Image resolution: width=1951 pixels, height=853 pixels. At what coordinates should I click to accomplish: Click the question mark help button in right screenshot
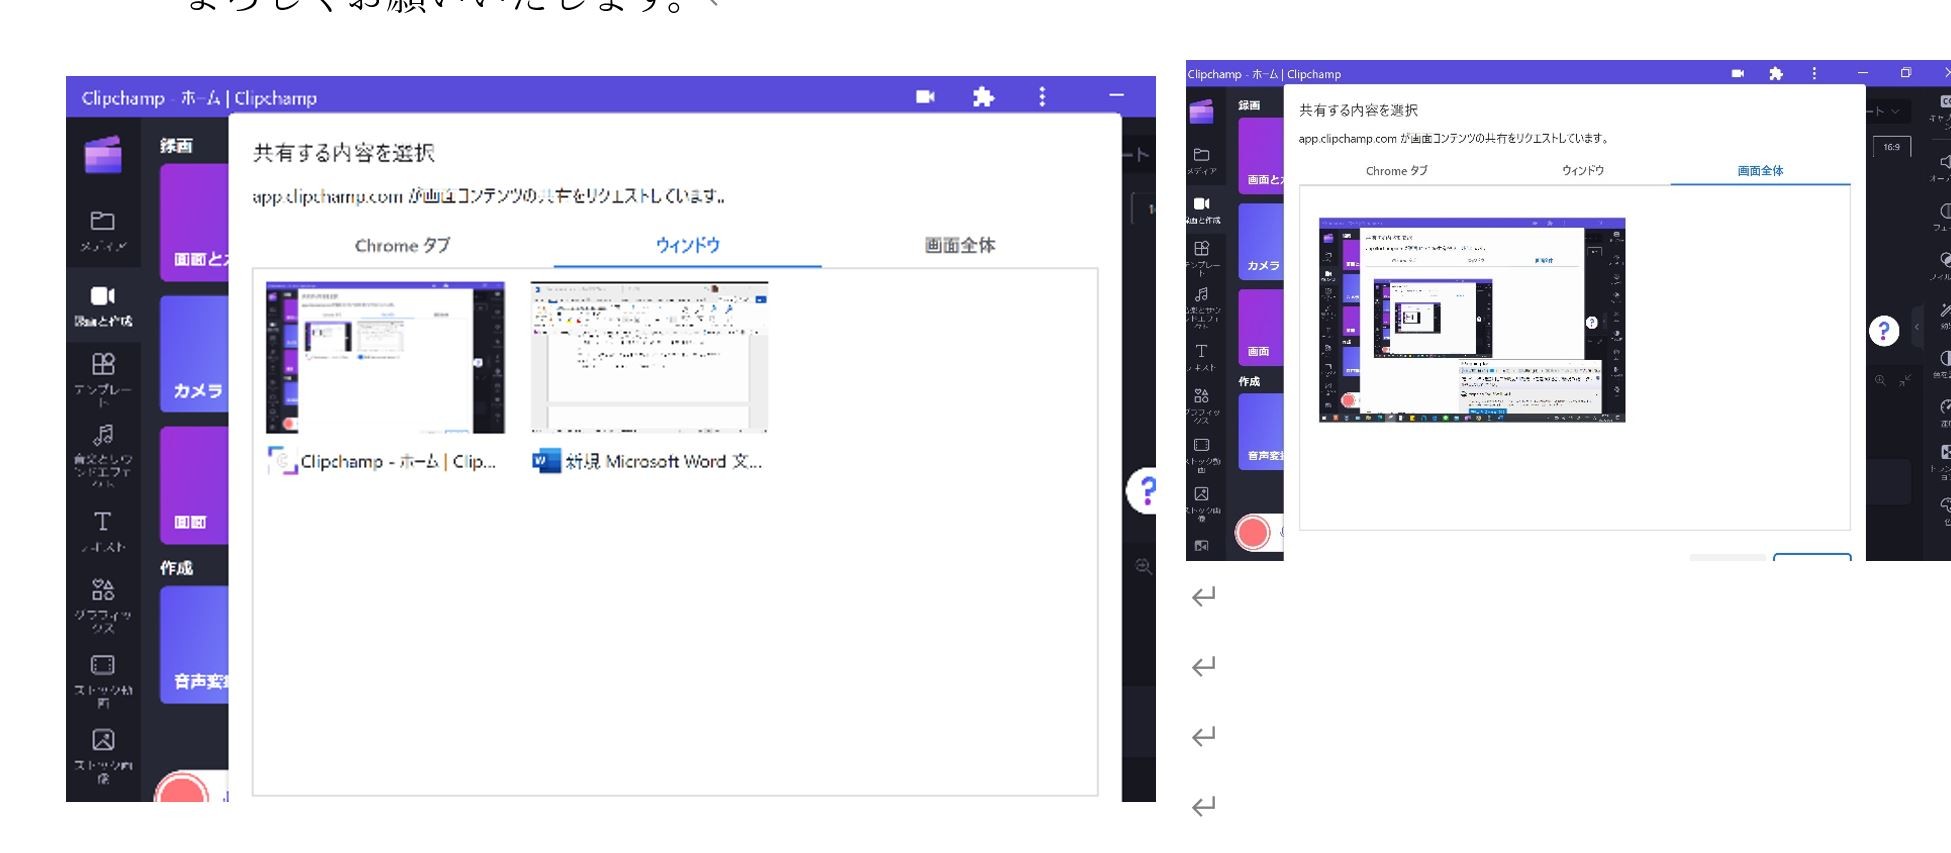click(1884, 331)
